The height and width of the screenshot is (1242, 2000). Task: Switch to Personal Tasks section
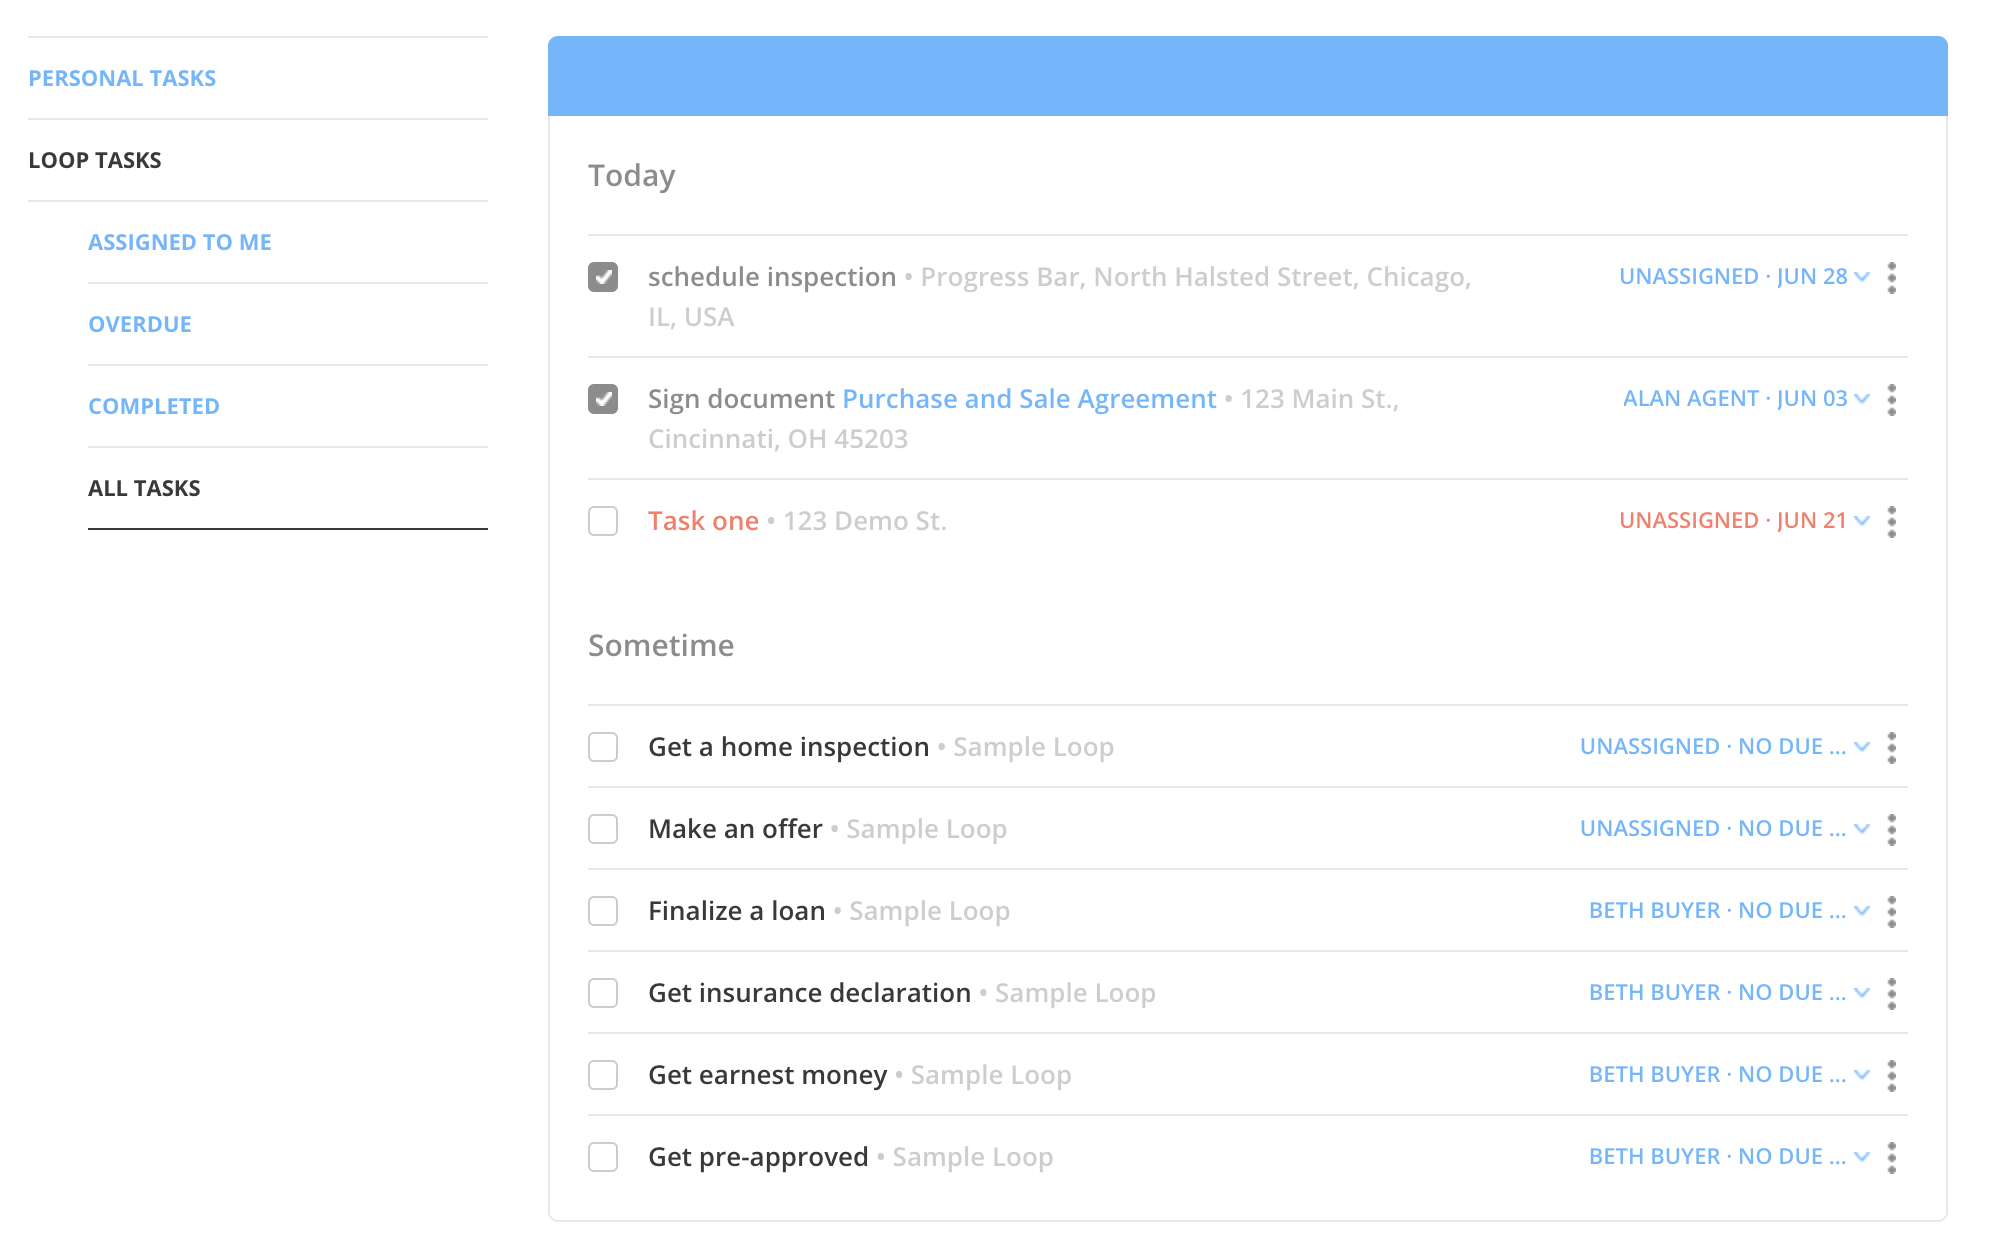coord(122,78)
